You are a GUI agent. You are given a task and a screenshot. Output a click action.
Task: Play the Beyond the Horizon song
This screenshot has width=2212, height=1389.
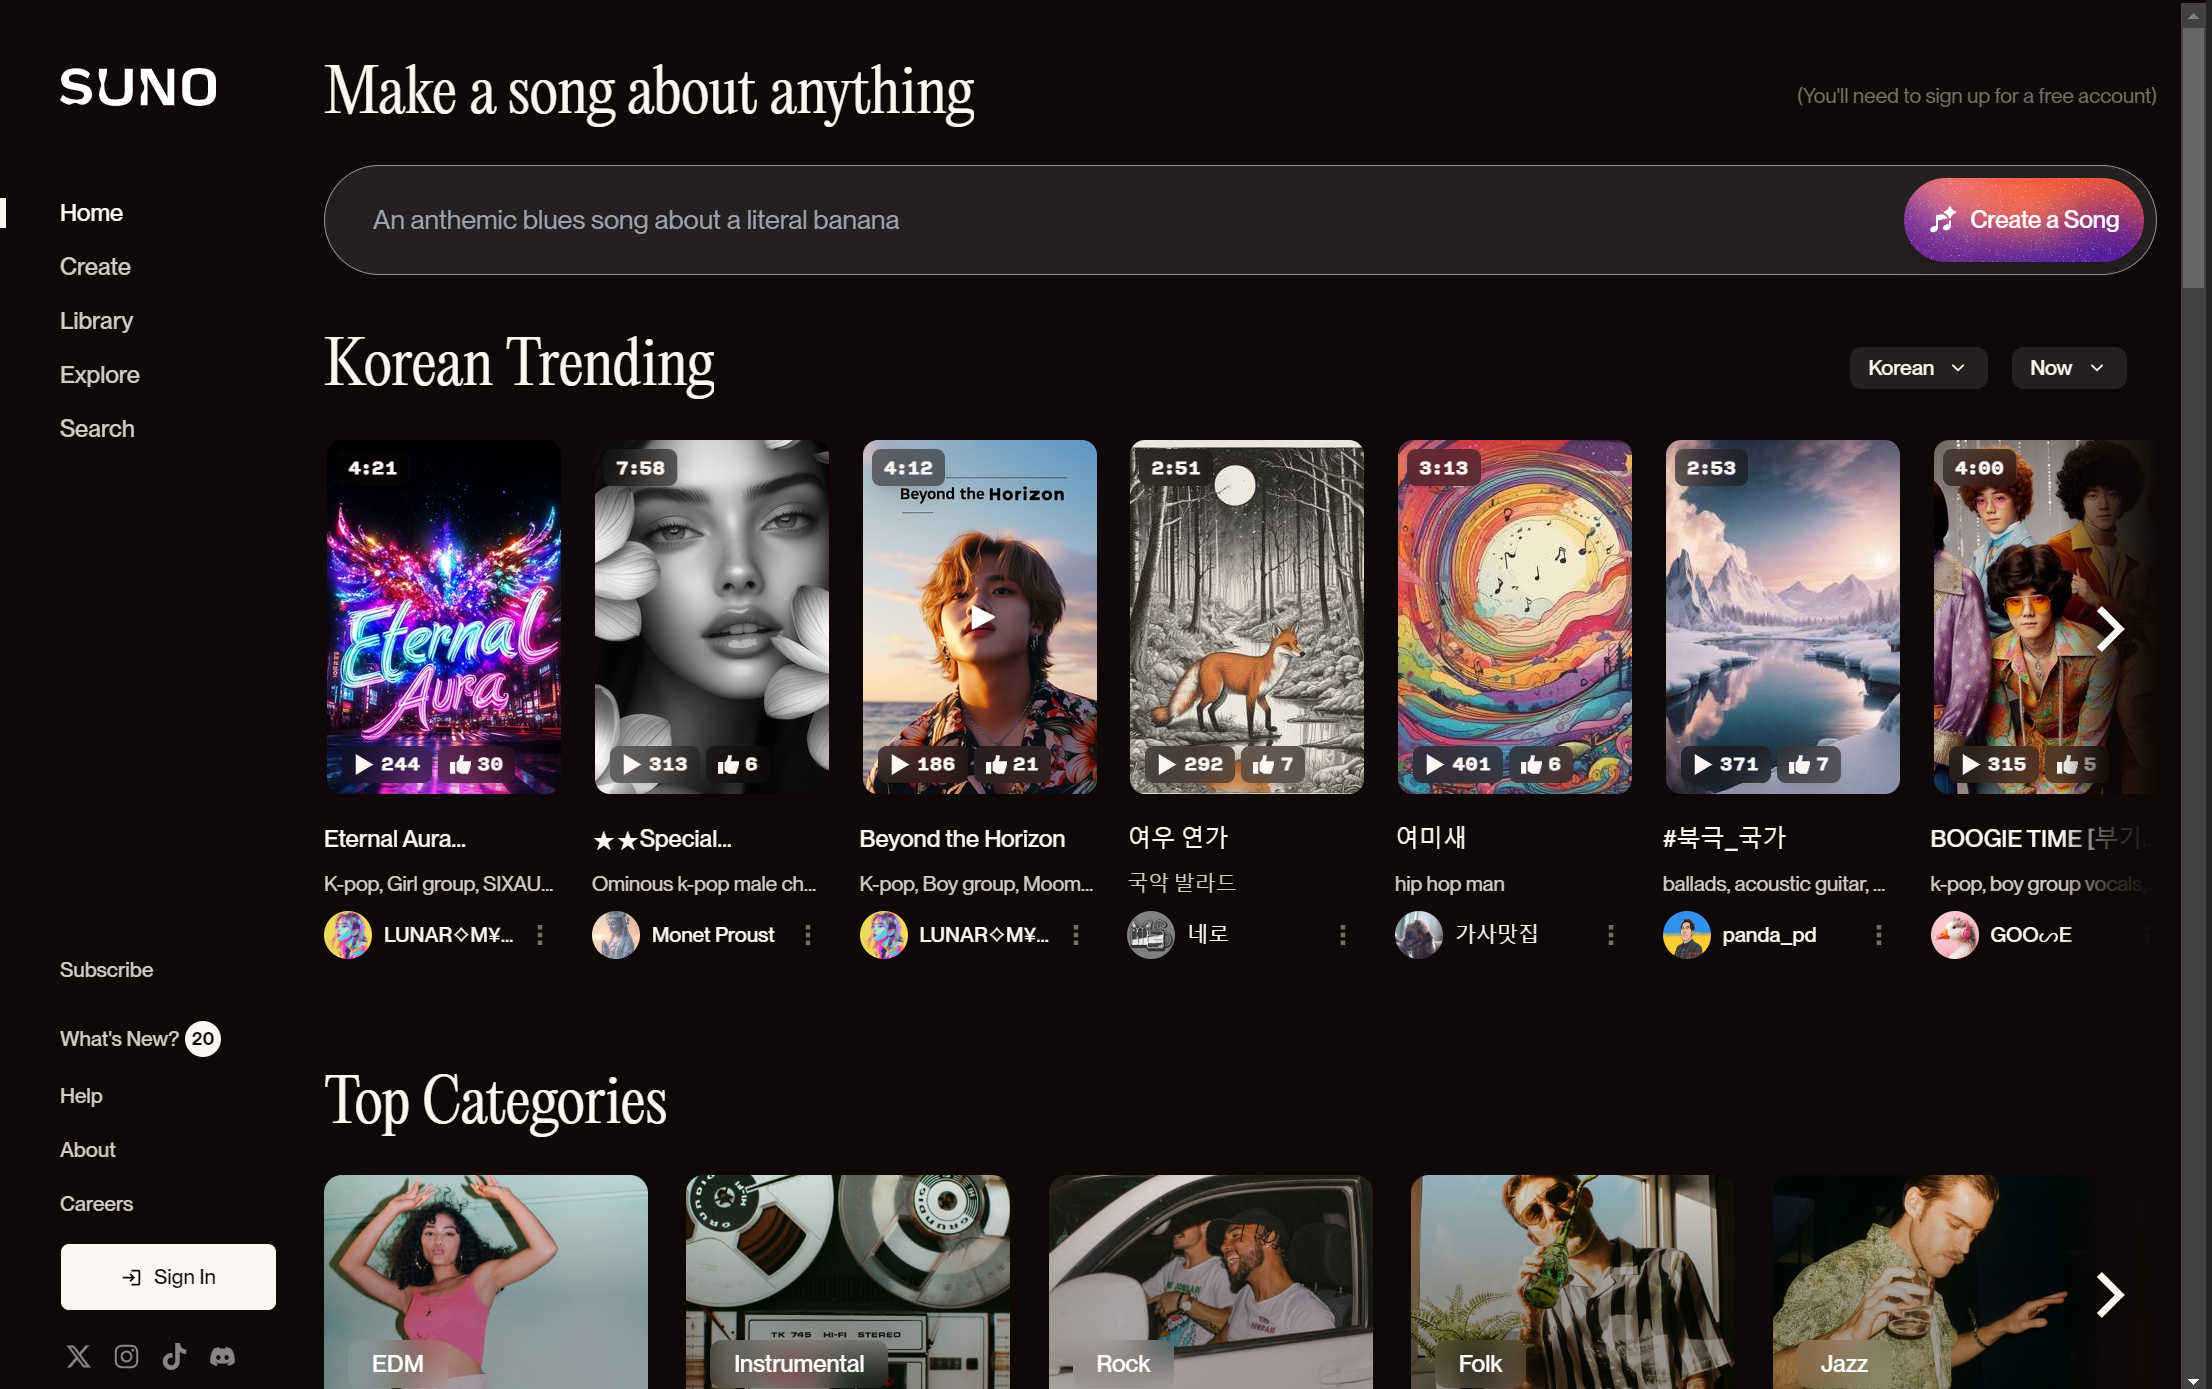981,618
